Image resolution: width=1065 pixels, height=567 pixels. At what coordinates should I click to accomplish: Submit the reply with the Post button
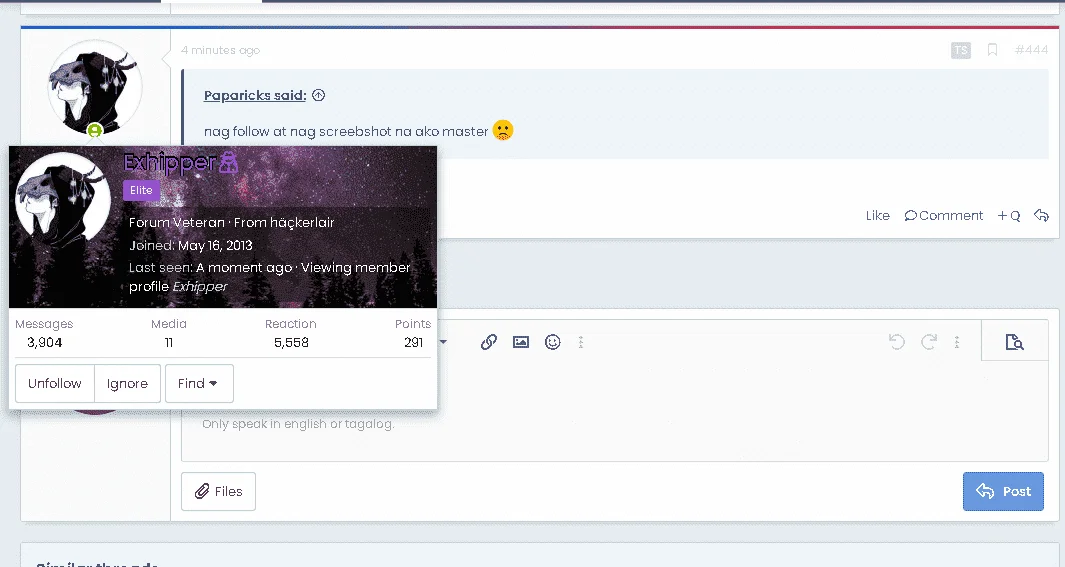[1003, 492]
